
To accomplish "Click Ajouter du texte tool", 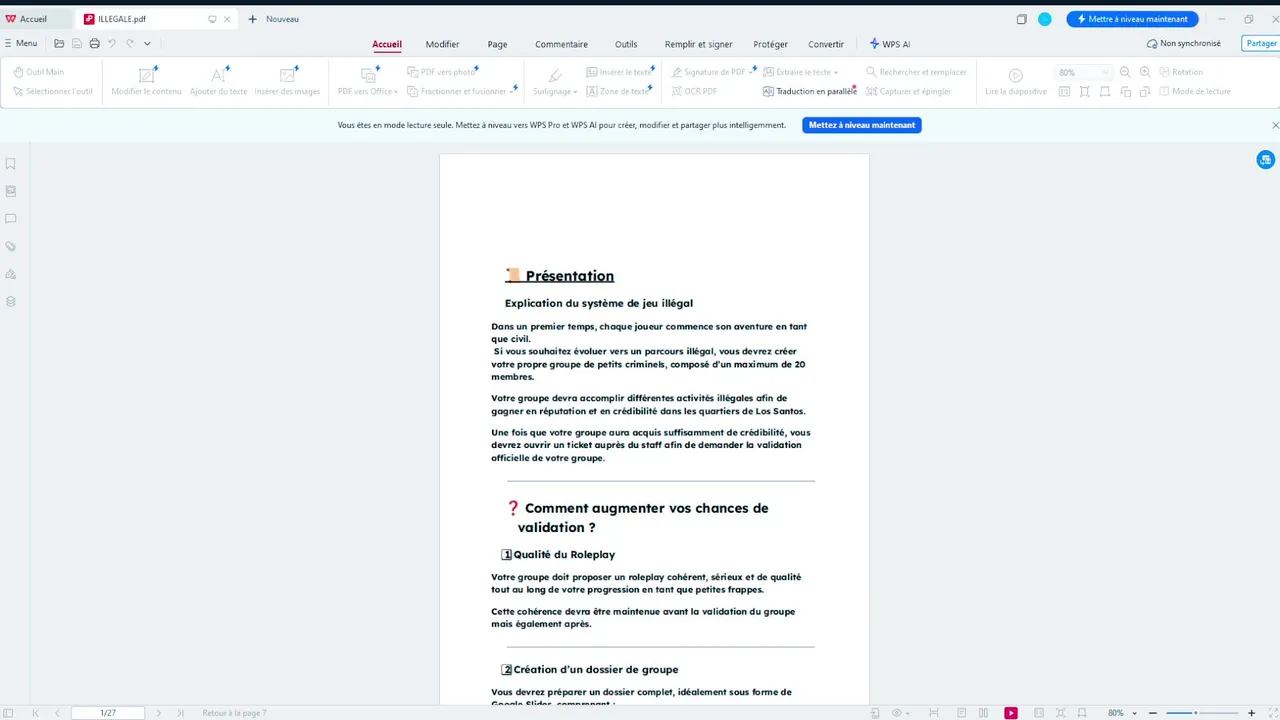I will pos(218,81).
